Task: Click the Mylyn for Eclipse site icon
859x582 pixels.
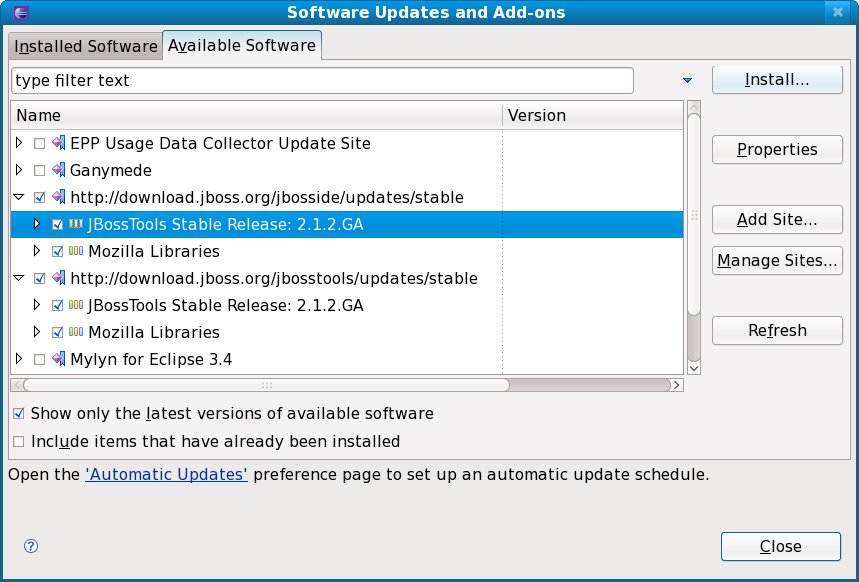Action: point(58,359)
